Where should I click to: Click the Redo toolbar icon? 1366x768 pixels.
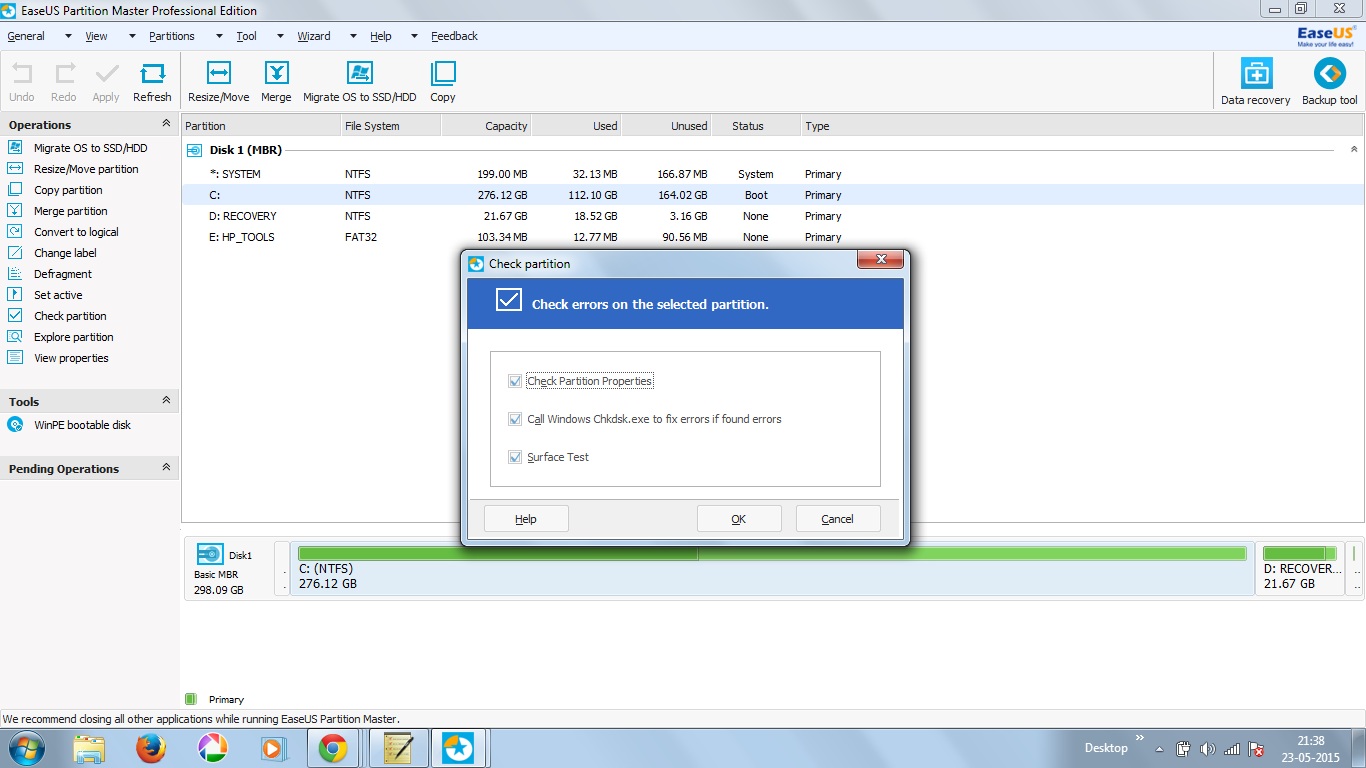(x=64, y=74)
